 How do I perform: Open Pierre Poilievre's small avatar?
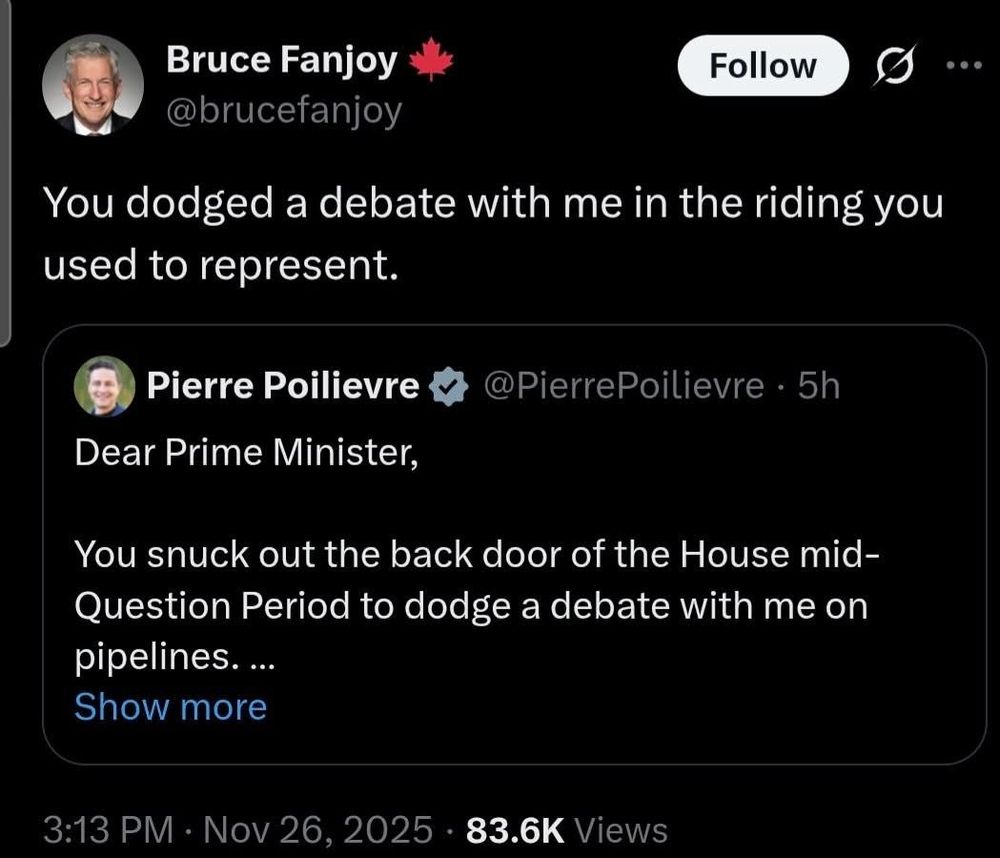click(x=104, y=385)
